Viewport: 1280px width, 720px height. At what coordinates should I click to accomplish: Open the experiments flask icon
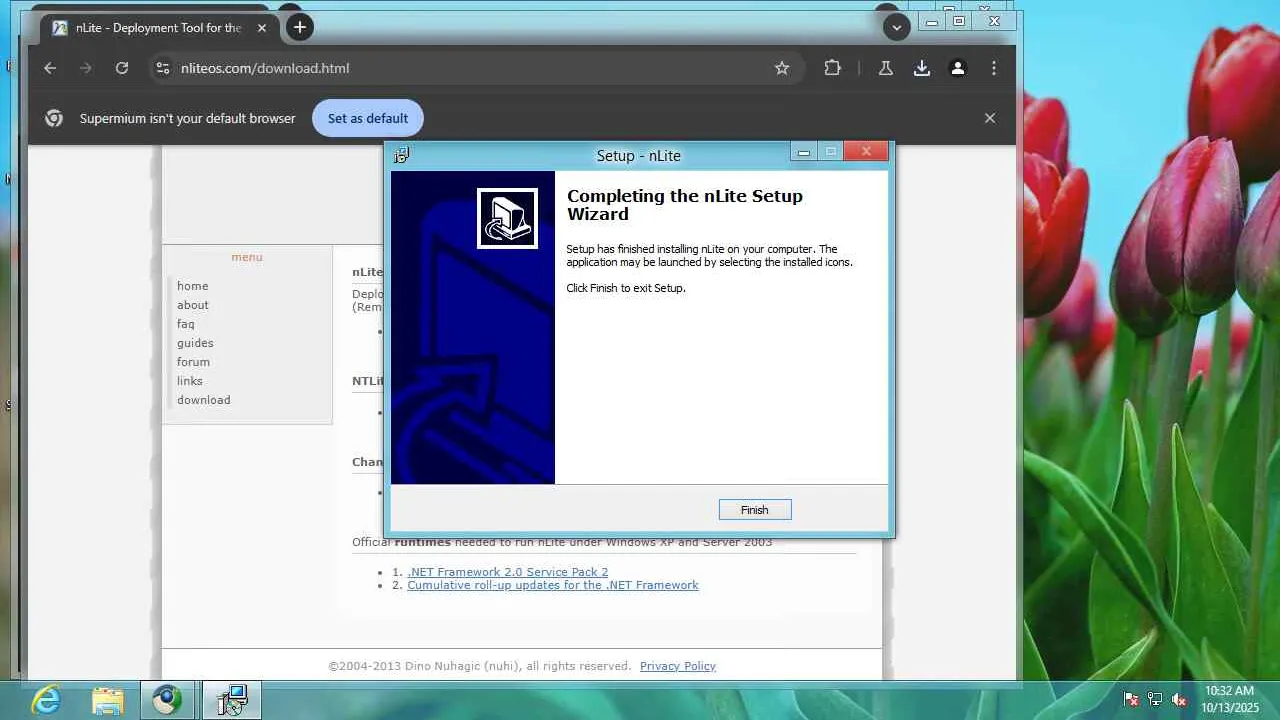[x=885, y=68]
